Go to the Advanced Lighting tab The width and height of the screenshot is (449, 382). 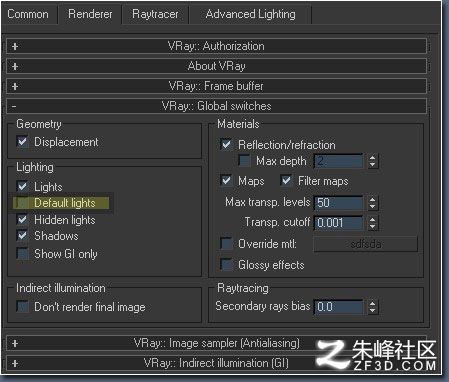(x=250, y=14)
